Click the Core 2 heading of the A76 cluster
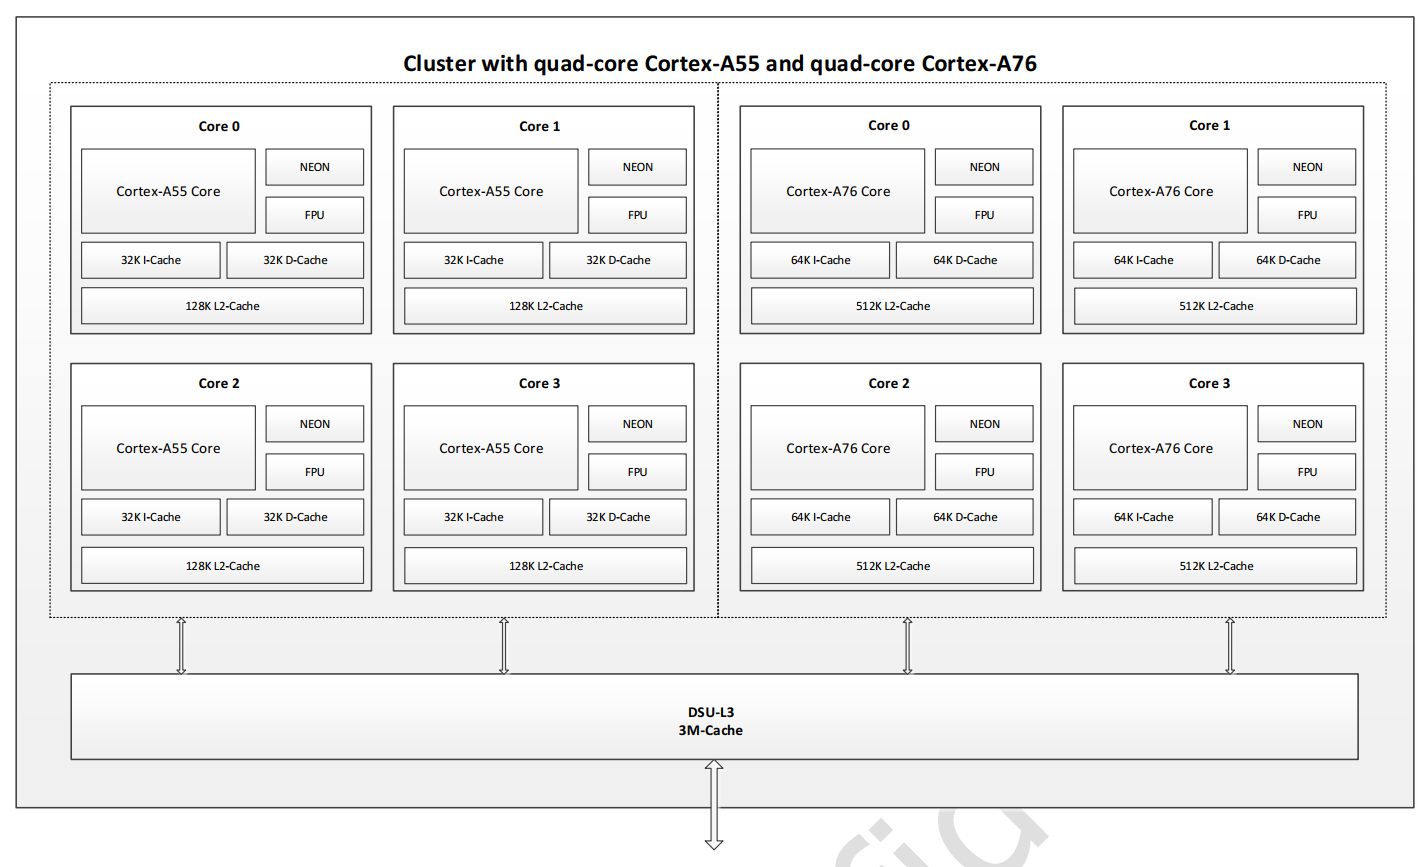Viewport: 1424px width, 867px height. point(889,383)
